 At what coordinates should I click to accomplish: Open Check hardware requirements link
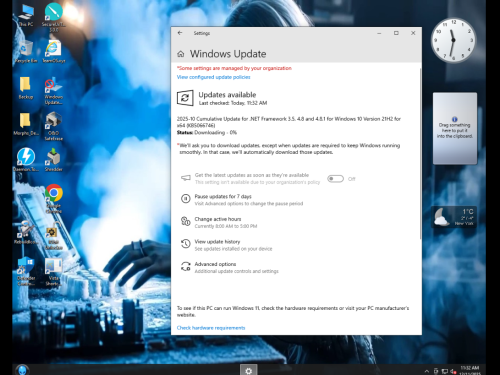(x=211, y=328)
